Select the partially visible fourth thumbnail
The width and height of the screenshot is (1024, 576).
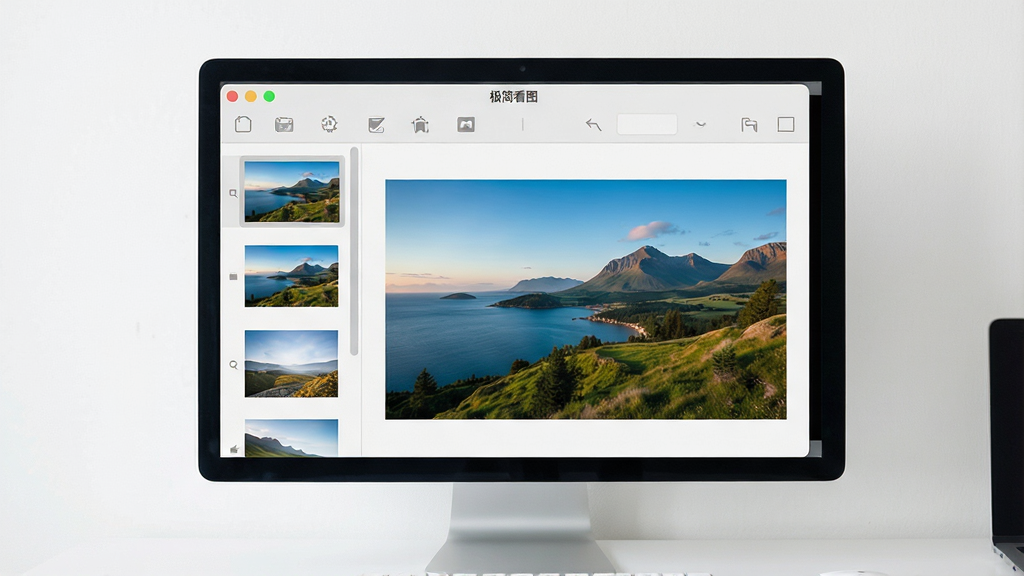point(291,438)
